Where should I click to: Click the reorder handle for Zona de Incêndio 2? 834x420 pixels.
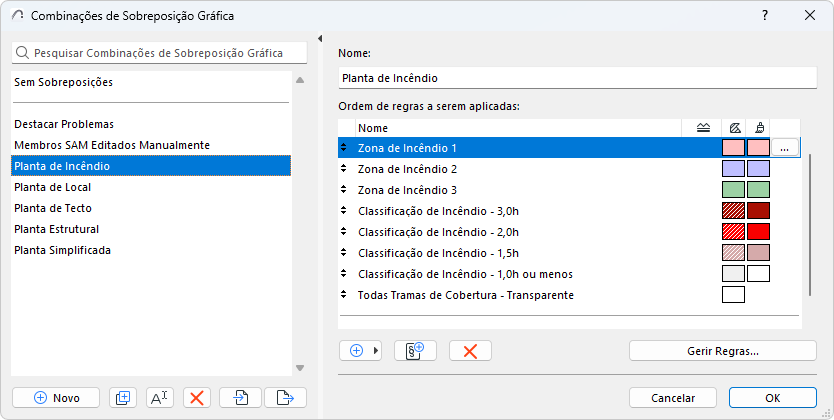[345, 169]
